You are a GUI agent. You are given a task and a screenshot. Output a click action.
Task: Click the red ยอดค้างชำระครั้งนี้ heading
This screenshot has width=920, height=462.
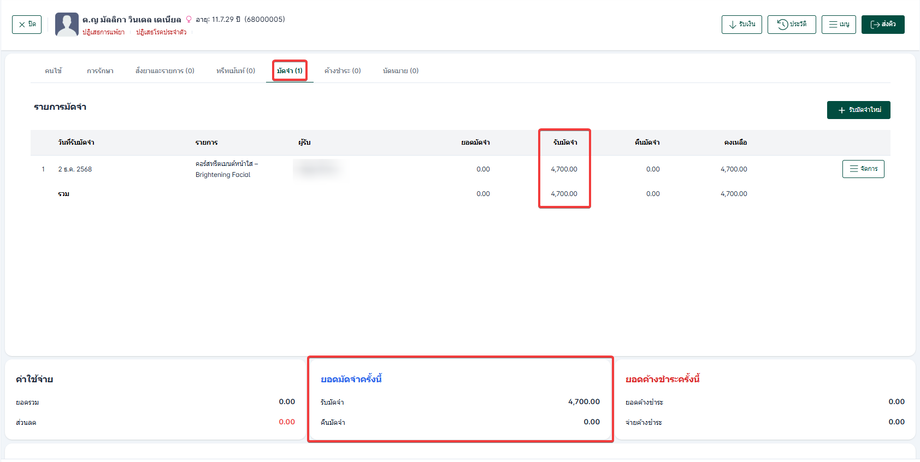[x=664, y=379]
